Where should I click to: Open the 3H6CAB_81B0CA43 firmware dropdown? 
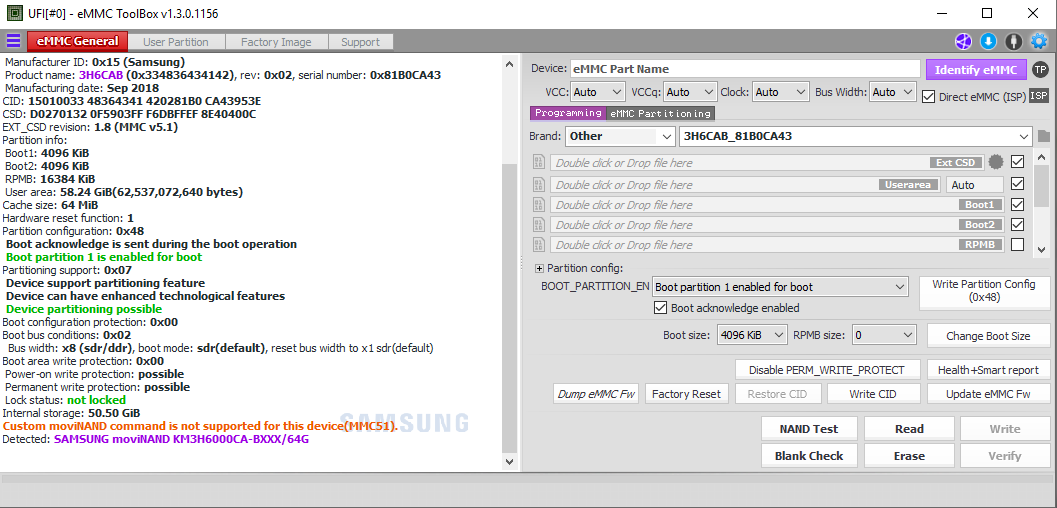856,136
